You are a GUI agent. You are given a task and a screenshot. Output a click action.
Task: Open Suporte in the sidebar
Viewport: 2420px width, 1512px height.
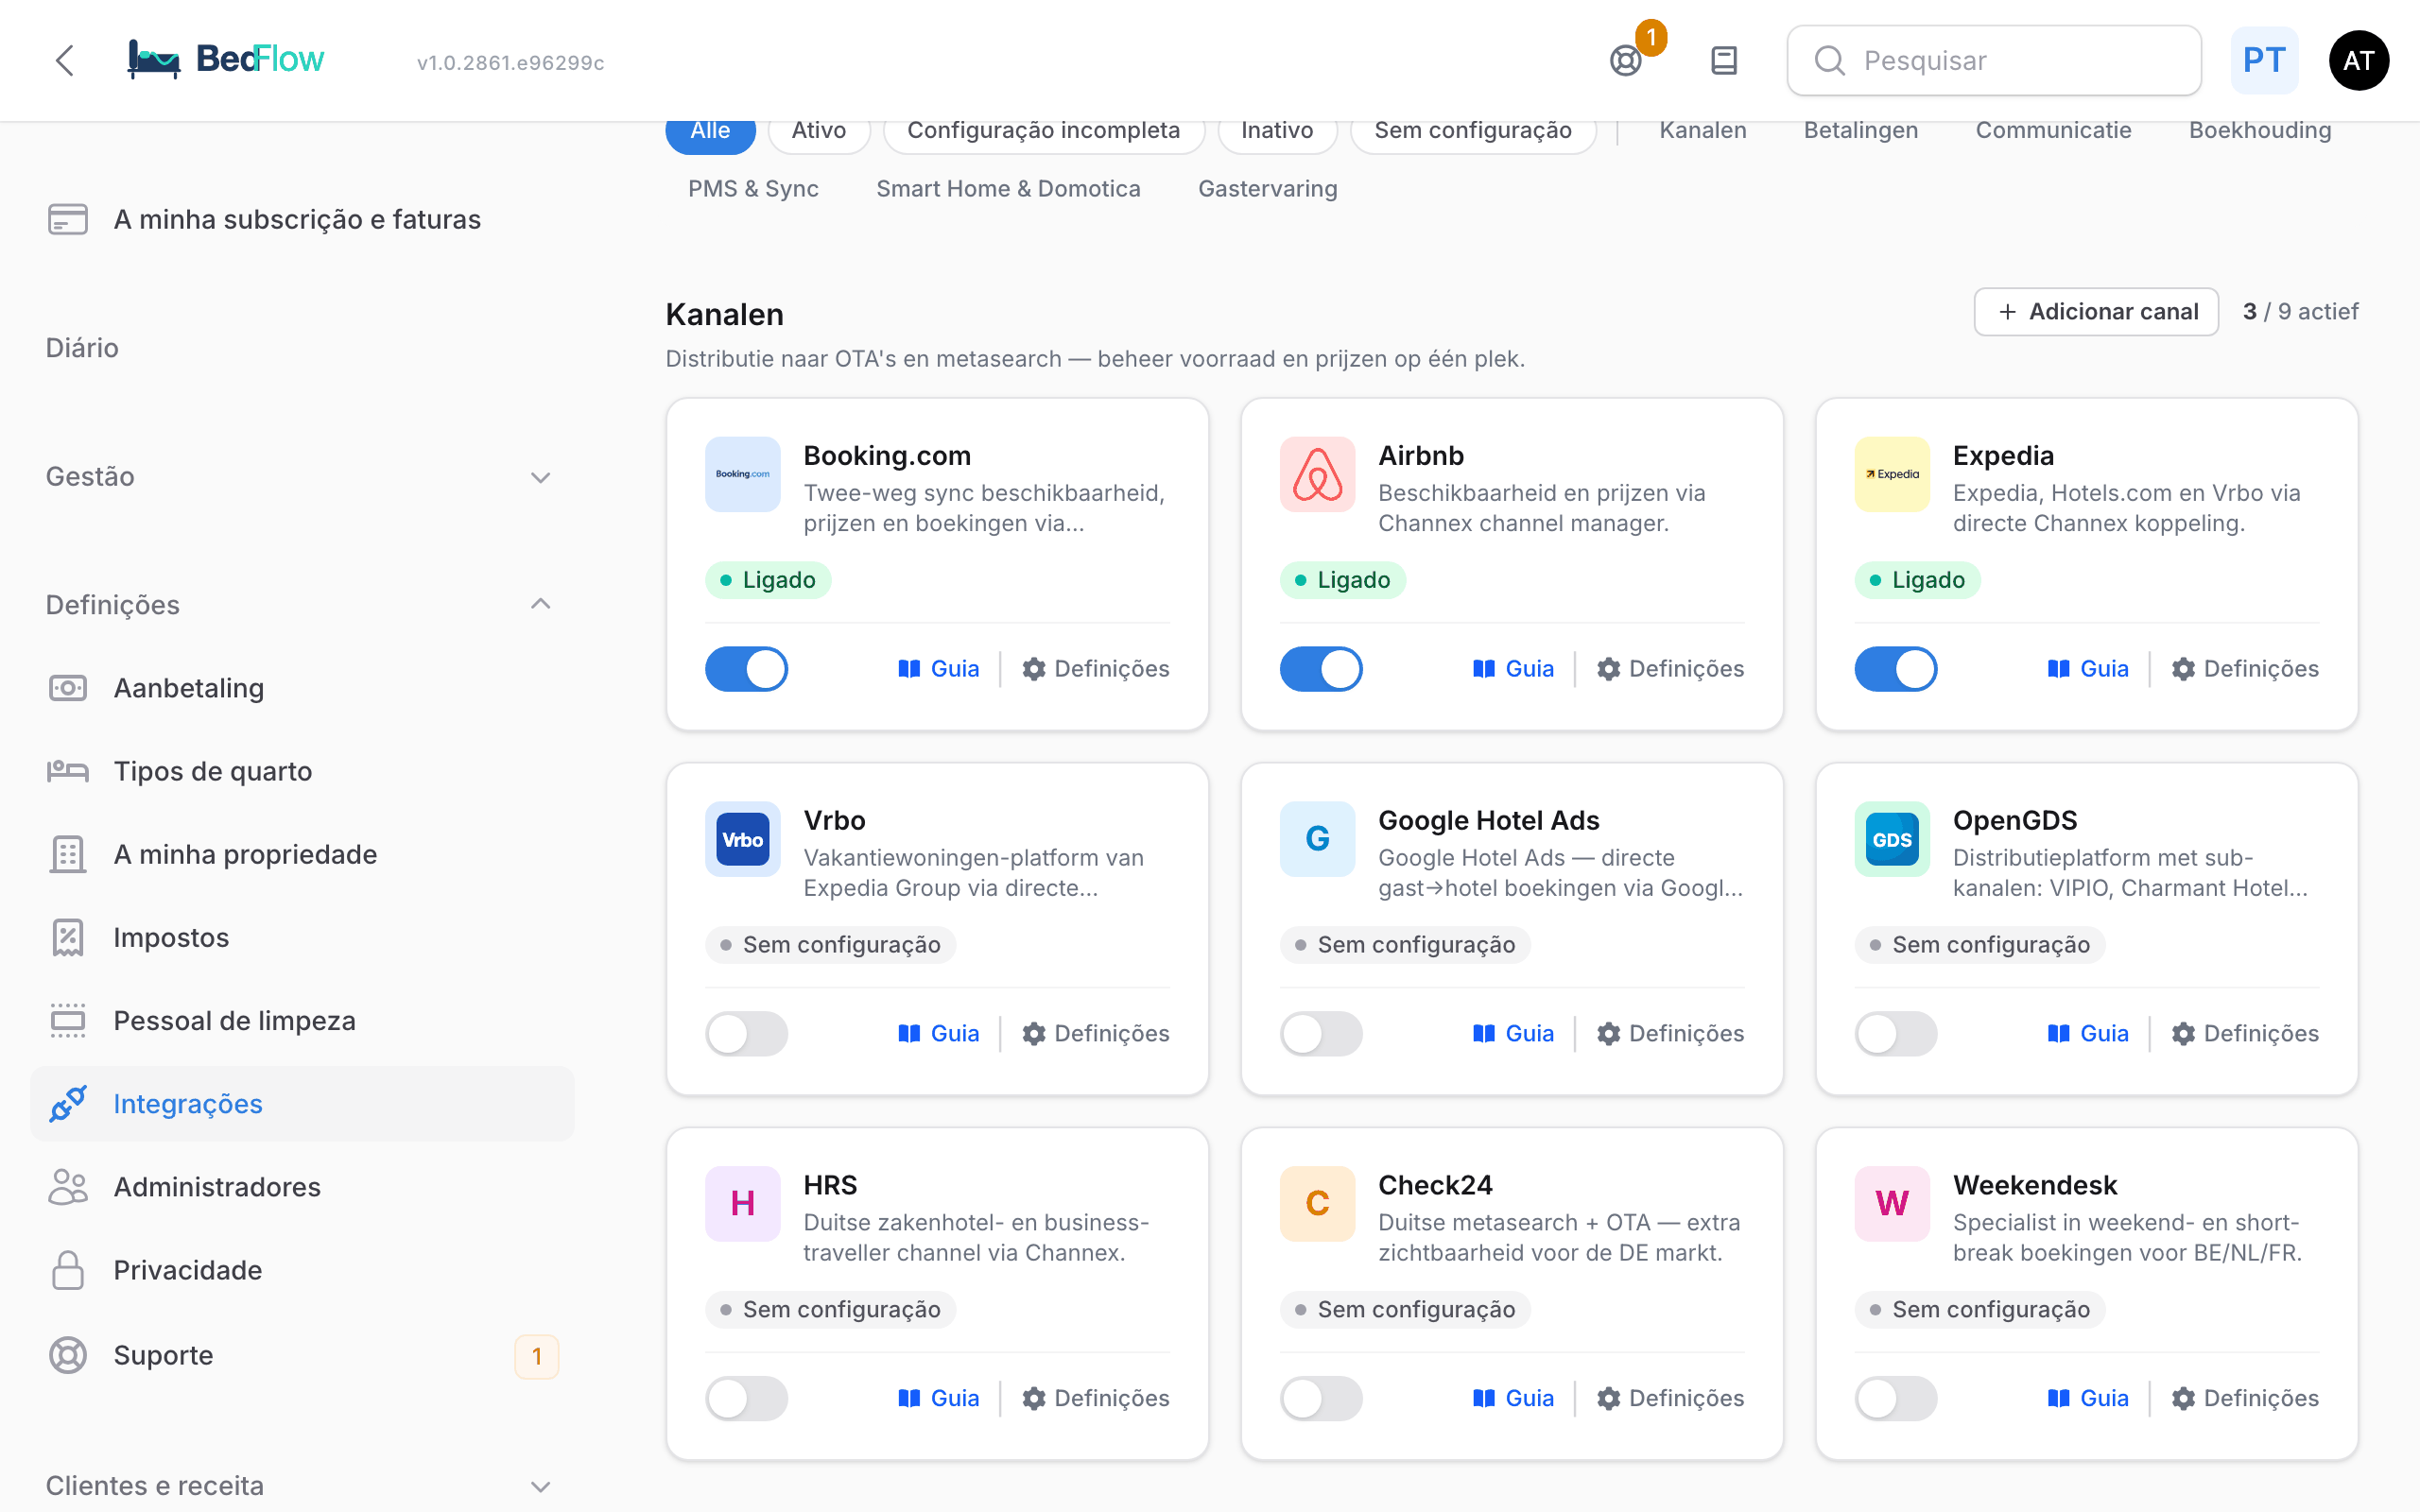point(302,1356)
